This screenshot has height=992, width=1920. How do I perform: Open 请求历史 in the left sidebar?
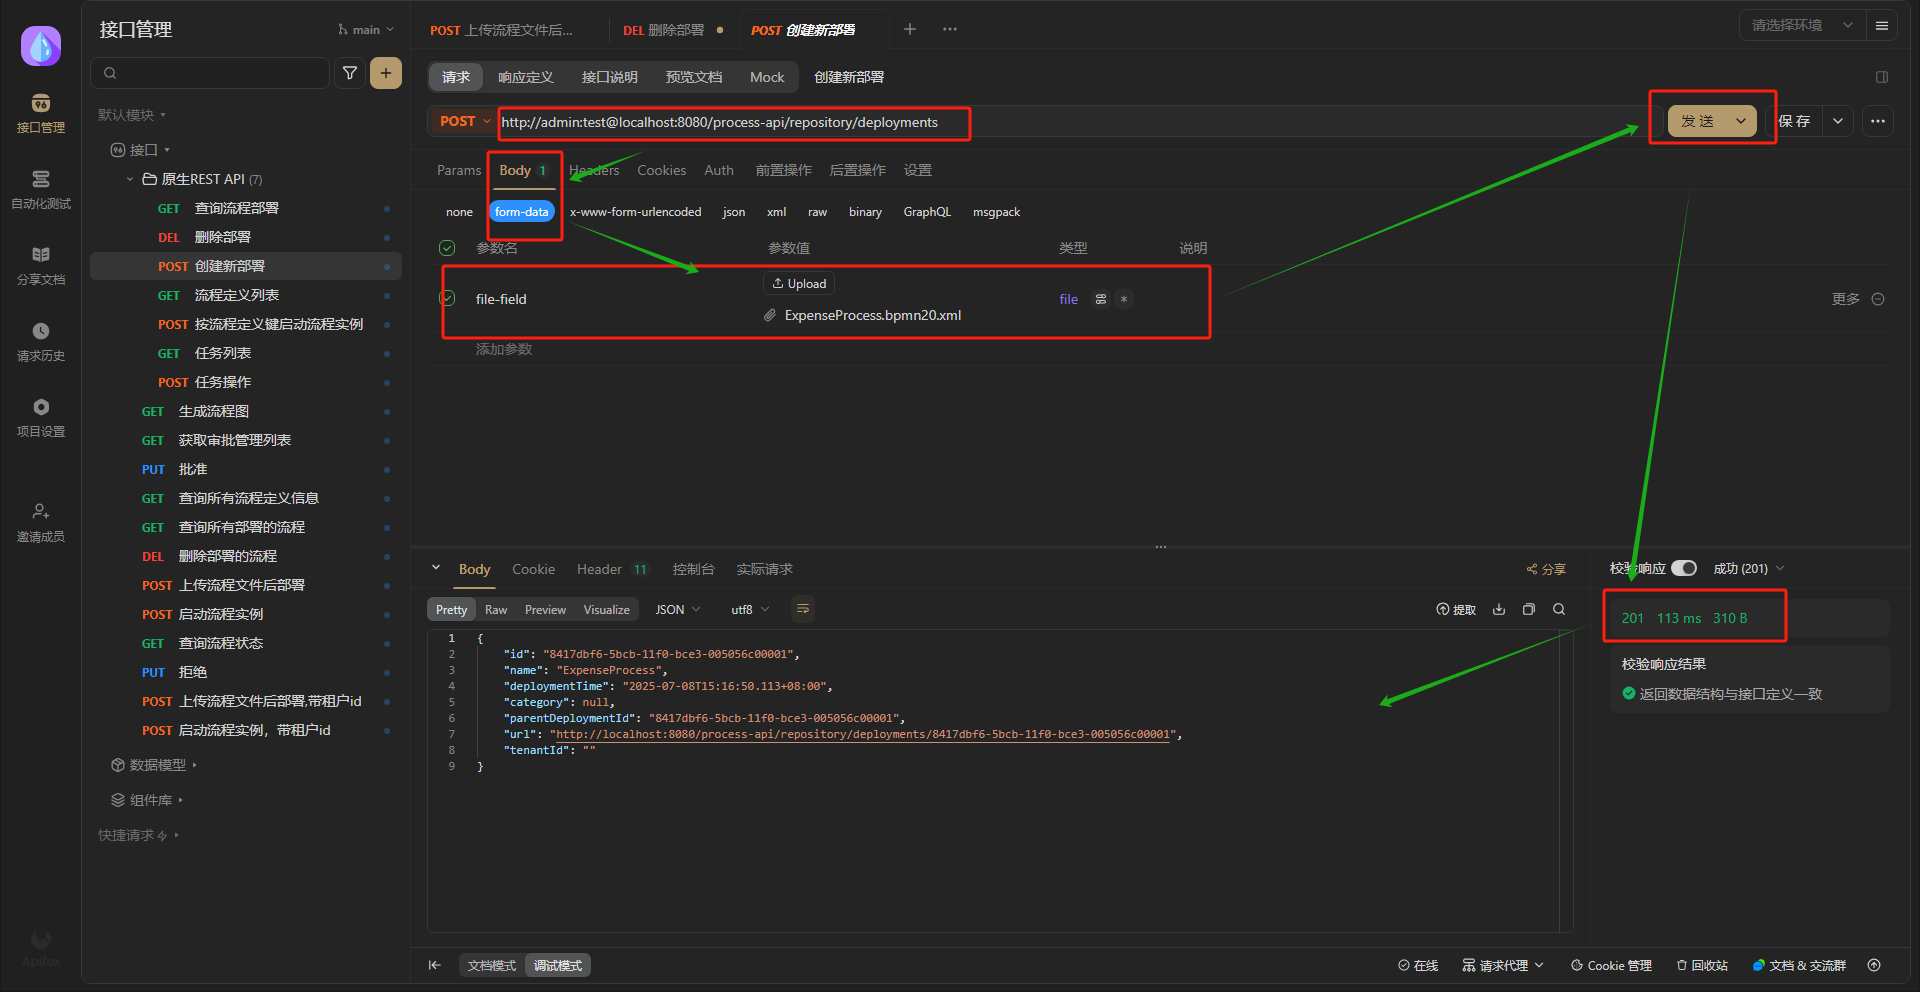[40, 341]
